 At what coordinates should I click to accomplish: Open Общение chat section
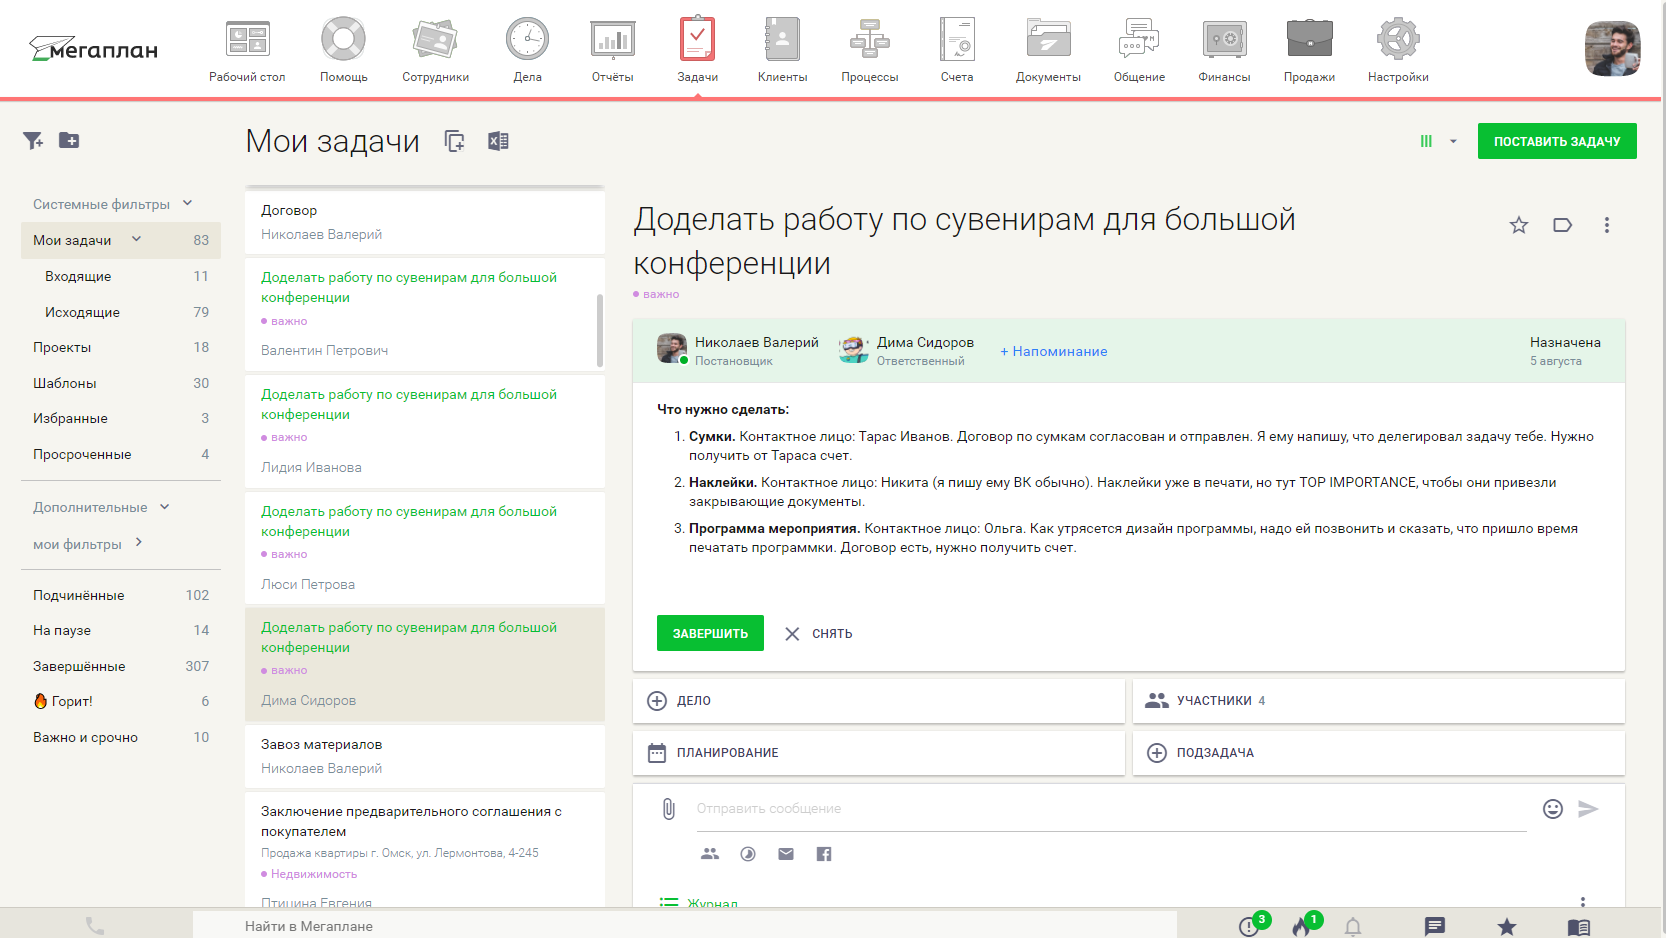(1139, 50)
